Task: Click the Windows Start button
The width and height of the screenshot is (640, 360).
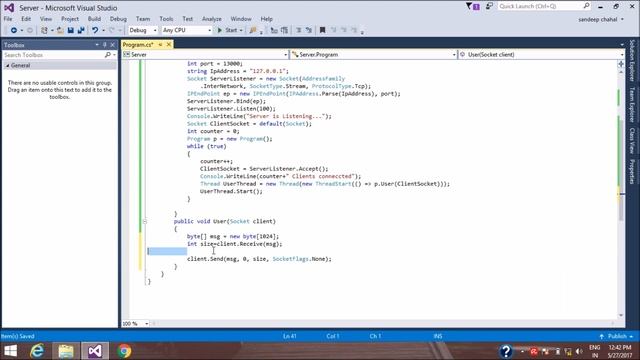Action: tap(11, 351)
